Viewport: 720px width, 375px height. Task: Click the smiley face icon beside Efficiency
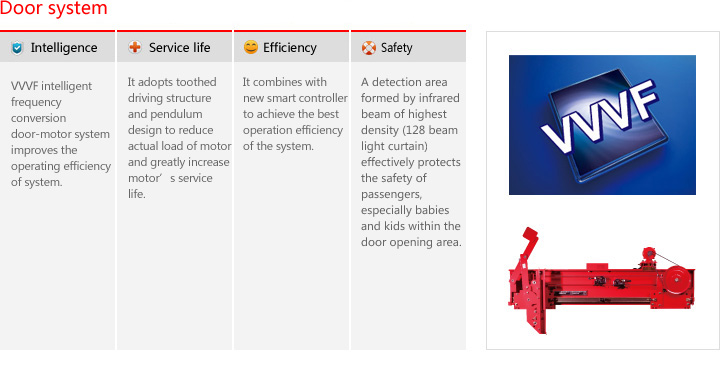coord(251,47)
